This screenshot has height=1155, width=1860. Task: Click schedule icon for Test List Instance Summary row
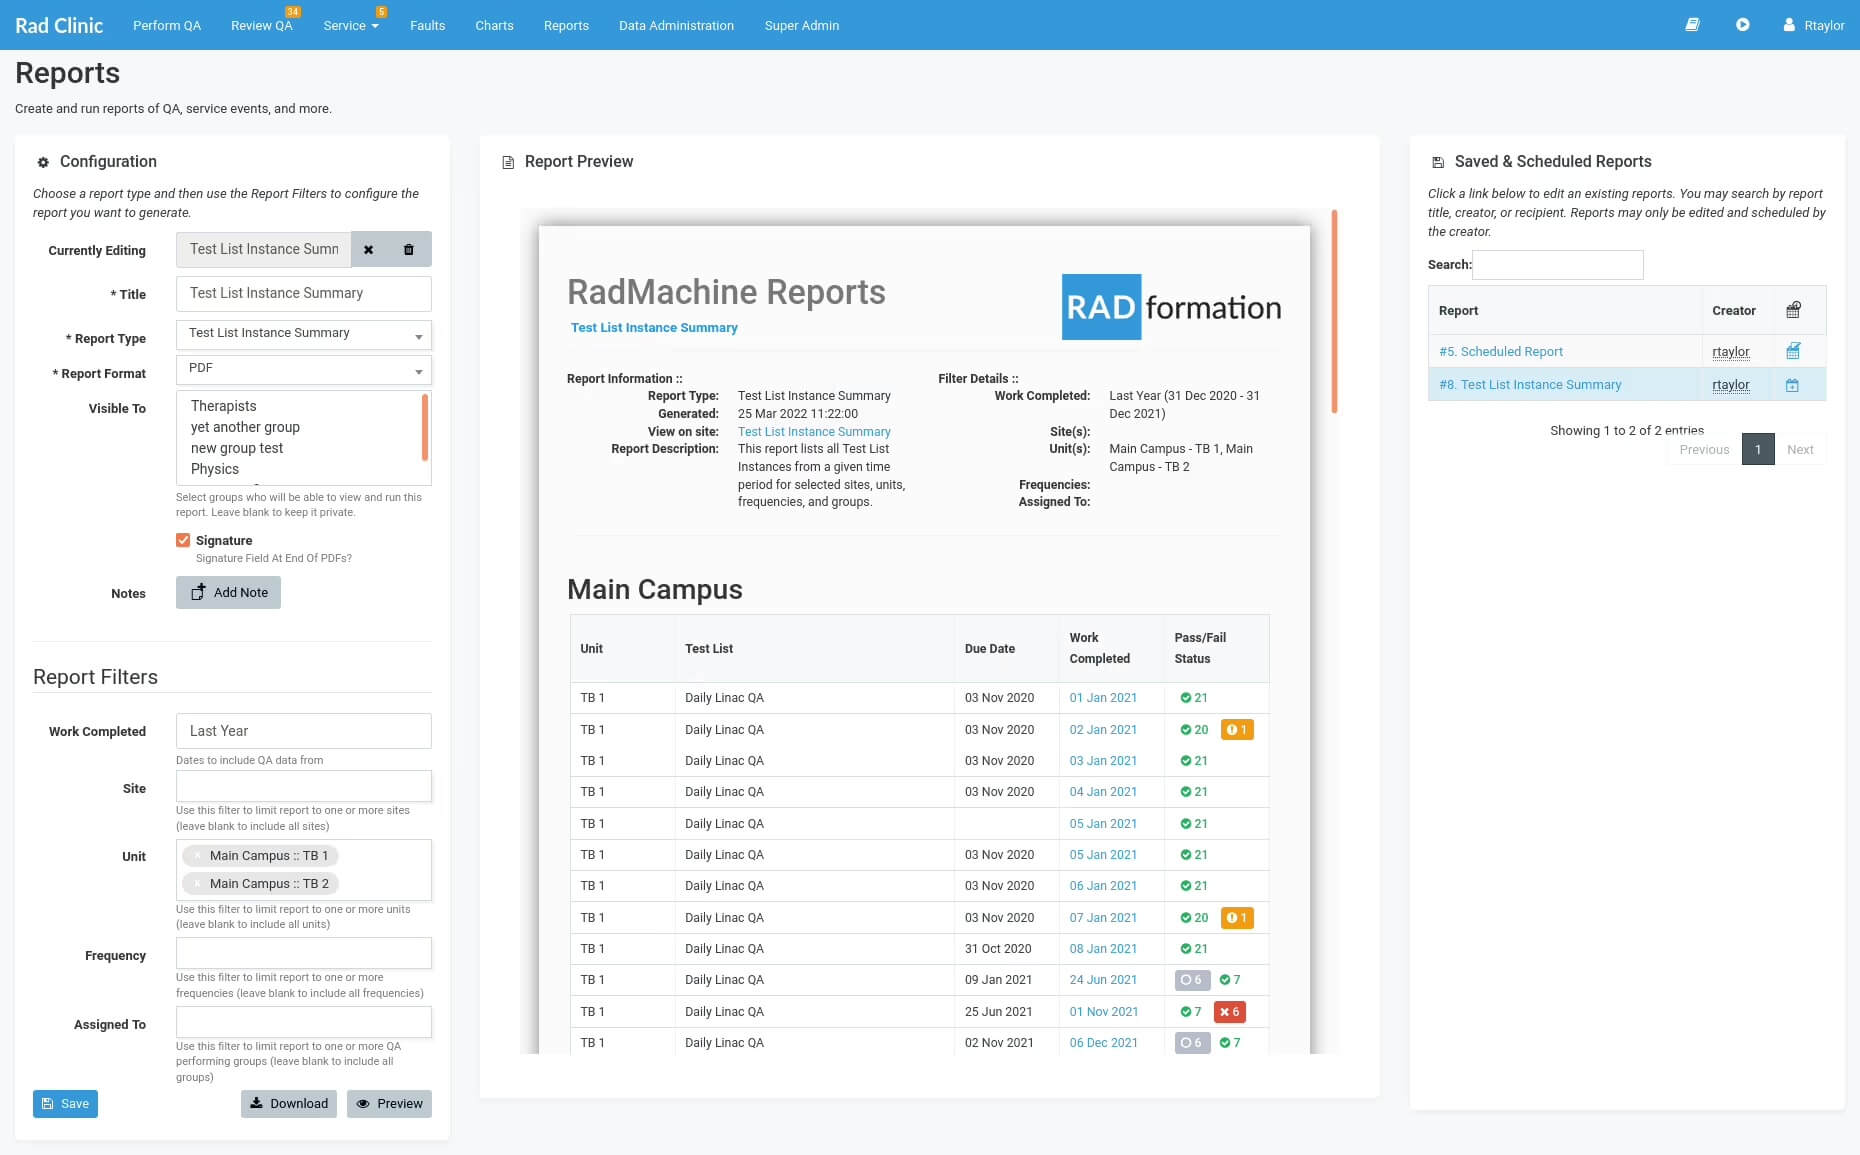point(1792,385)
